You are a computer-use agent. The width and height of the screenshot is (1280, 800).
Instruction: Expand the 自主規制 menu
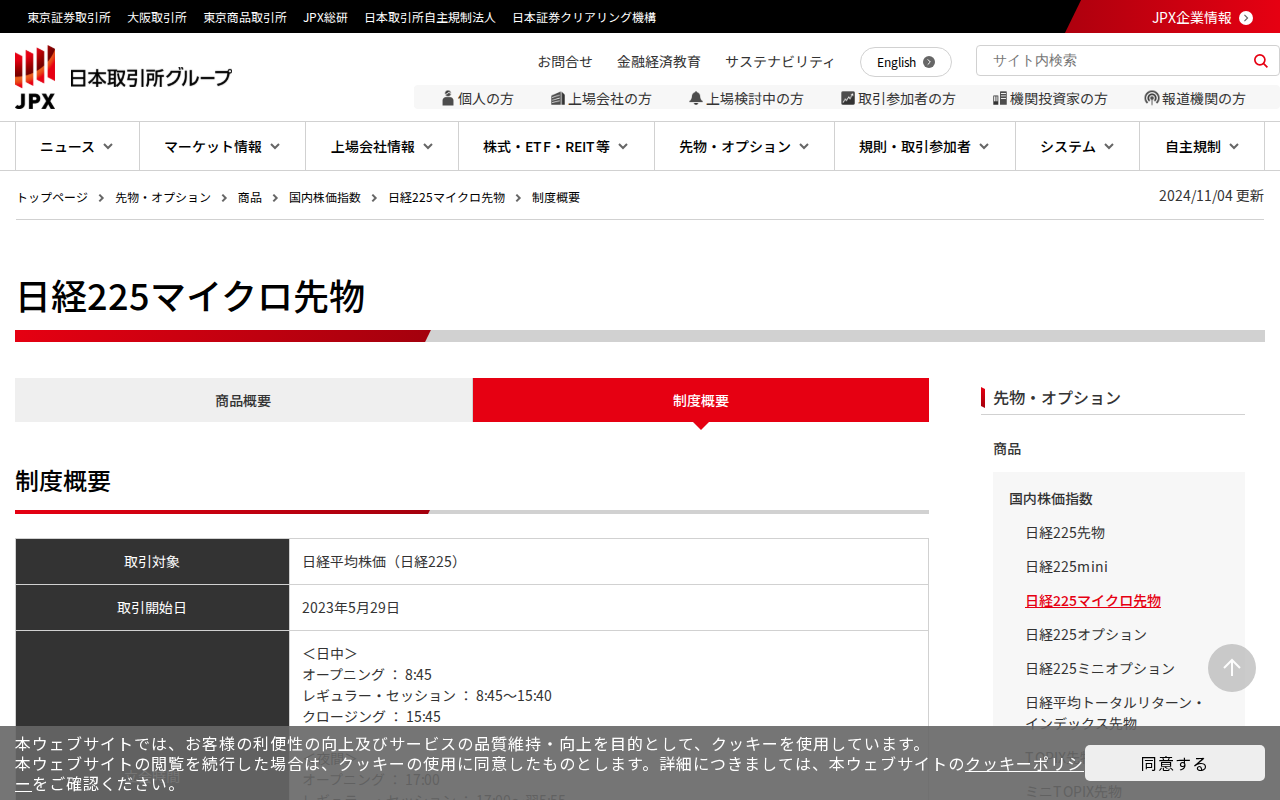point(1202,146)
